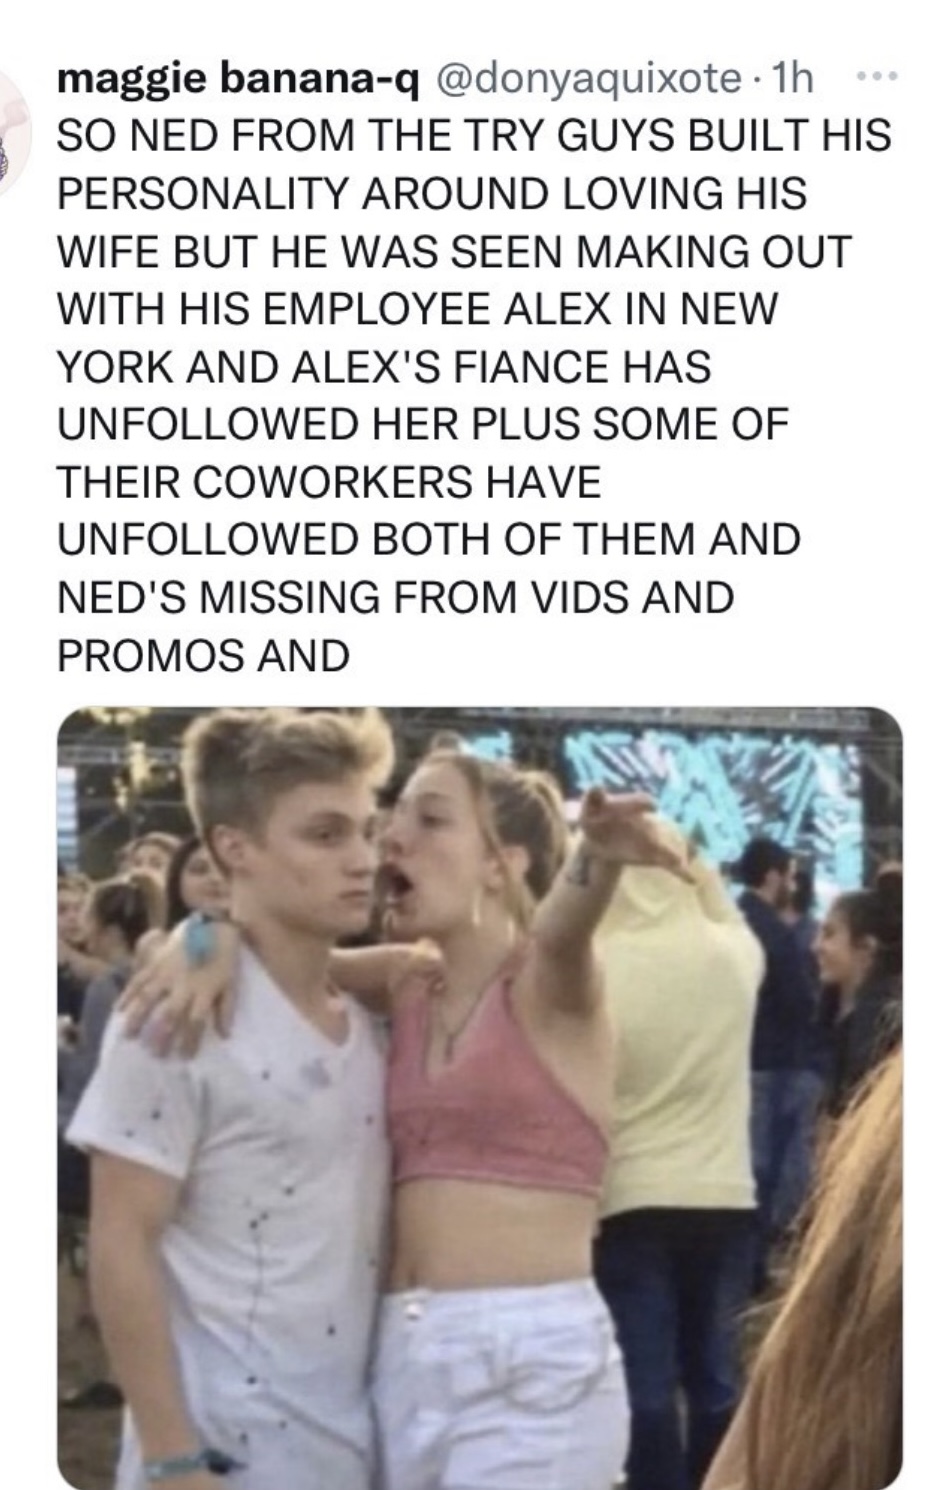Select the line "UNFOLLOWED HER PLUS SOME OF"
The width and height of the screenshot is (941, 1490).
pos(423,424)
